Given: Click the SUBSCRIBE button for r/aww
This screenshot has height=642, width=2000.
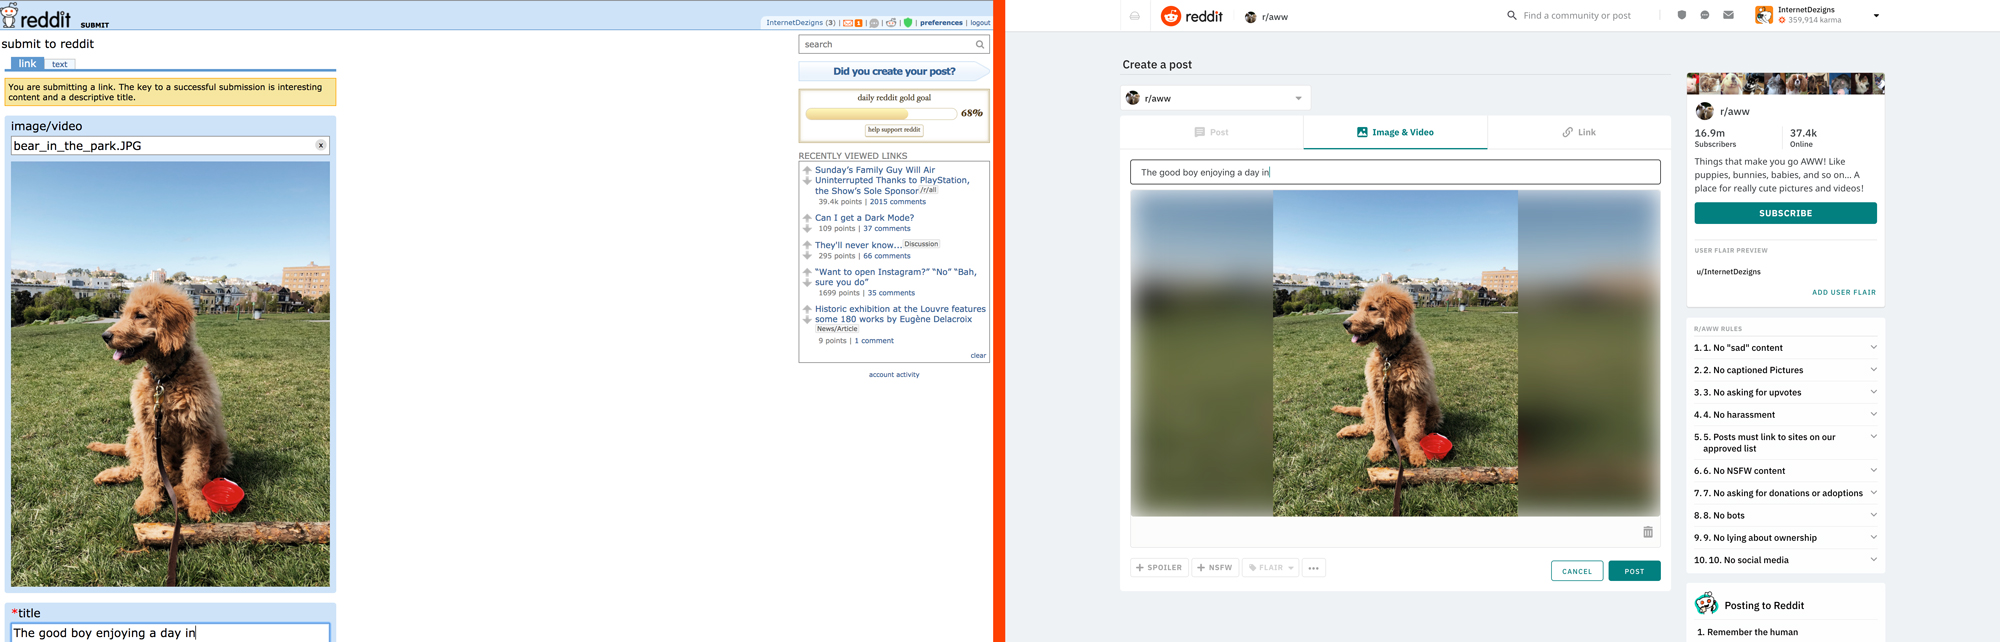Looking at the screenshot, I should click(1785, 213).
